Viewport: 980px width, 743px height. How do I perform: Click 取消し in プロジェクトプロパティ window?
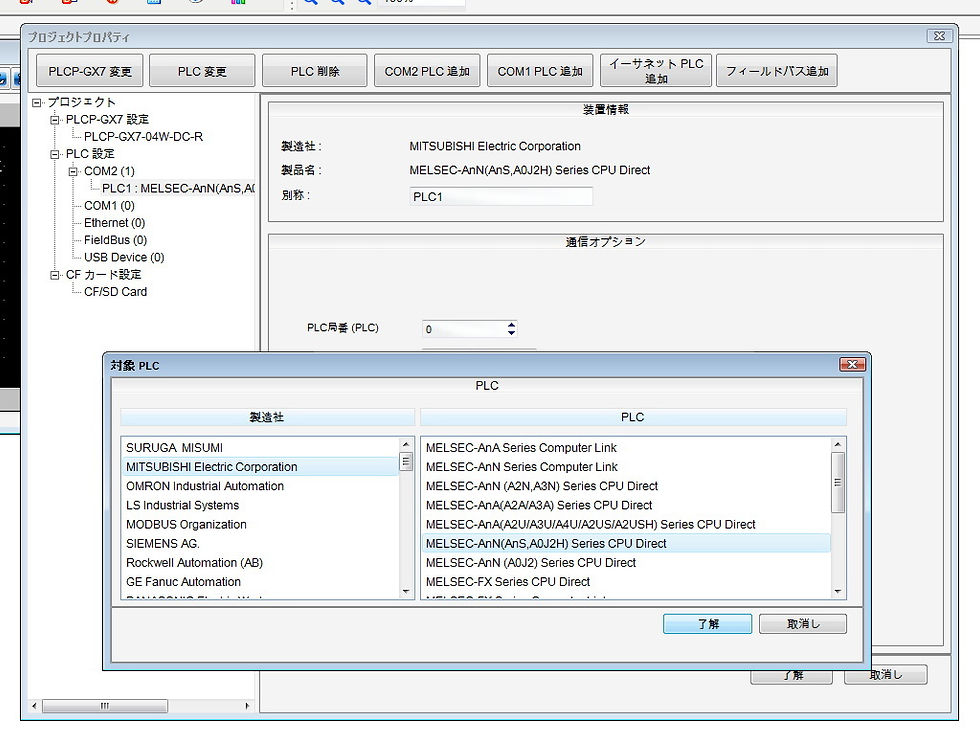pyautogui.click(x=885, y=675)
